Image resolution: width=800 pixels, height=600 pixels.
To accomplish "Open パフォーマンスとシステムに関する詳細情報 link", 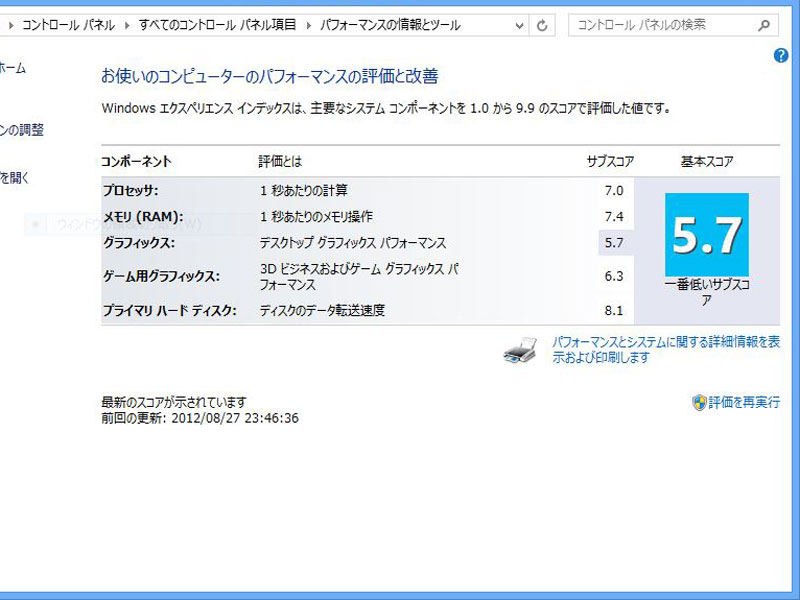I will click(666, 349).
